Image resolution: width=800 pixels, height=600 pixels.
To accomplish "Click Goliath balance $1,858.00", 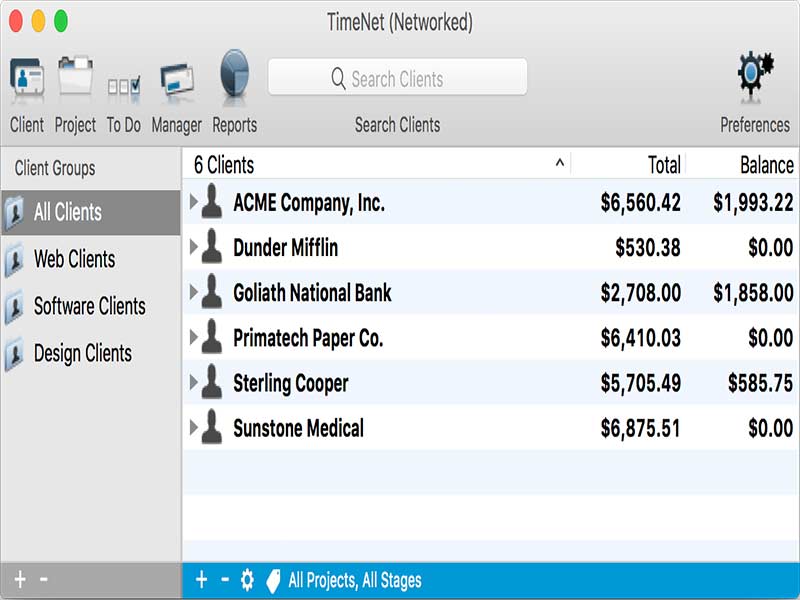I will tap(753, 293).
